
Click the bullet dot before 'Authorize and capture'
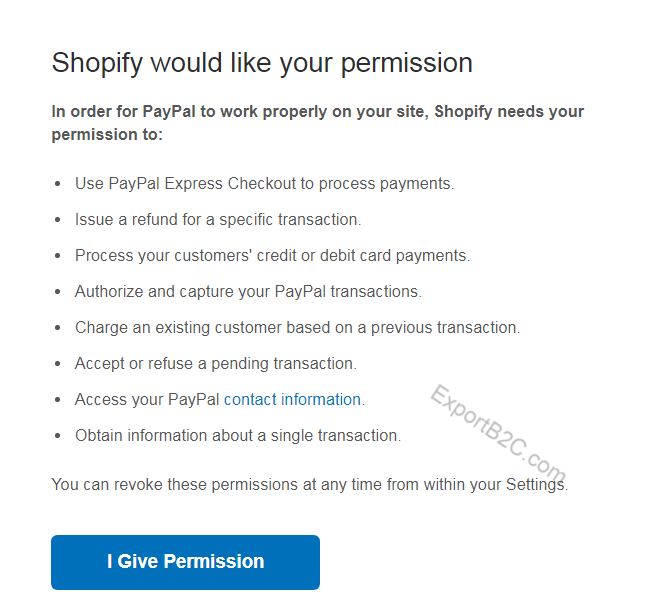click(x=57, y=292)
